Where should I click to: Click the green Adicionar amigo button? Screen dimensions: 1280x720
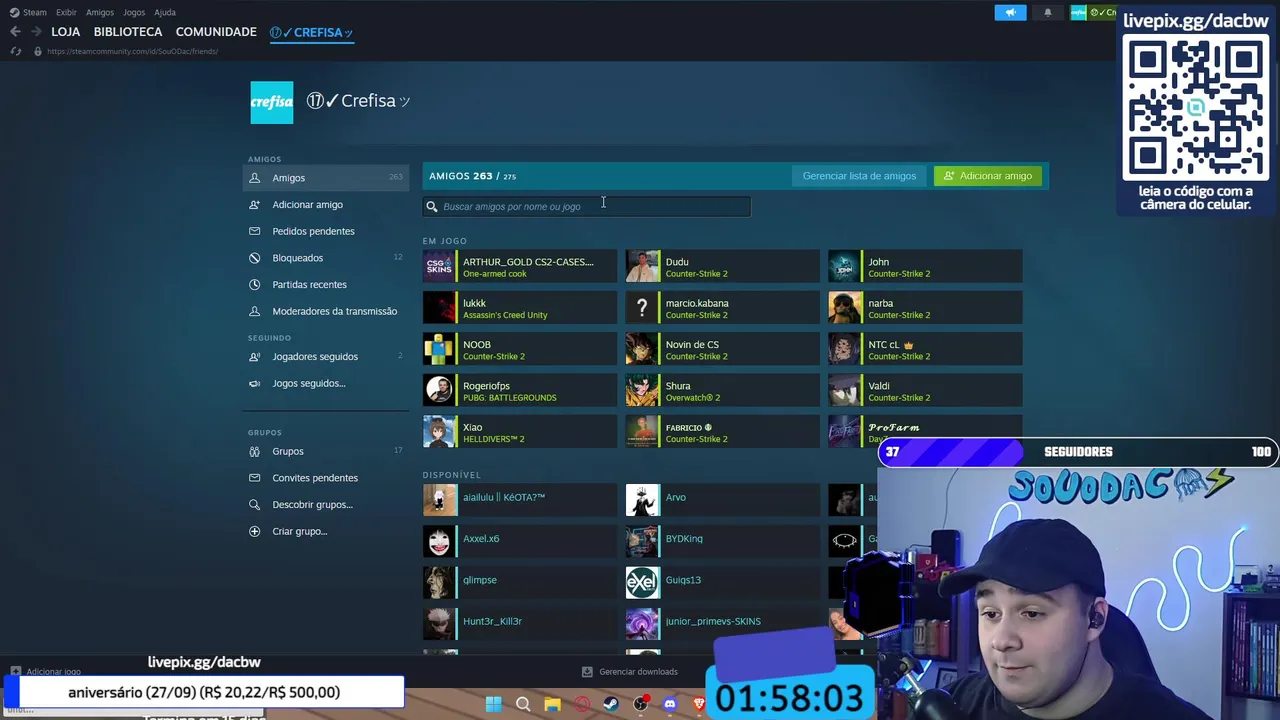(988, 176)
